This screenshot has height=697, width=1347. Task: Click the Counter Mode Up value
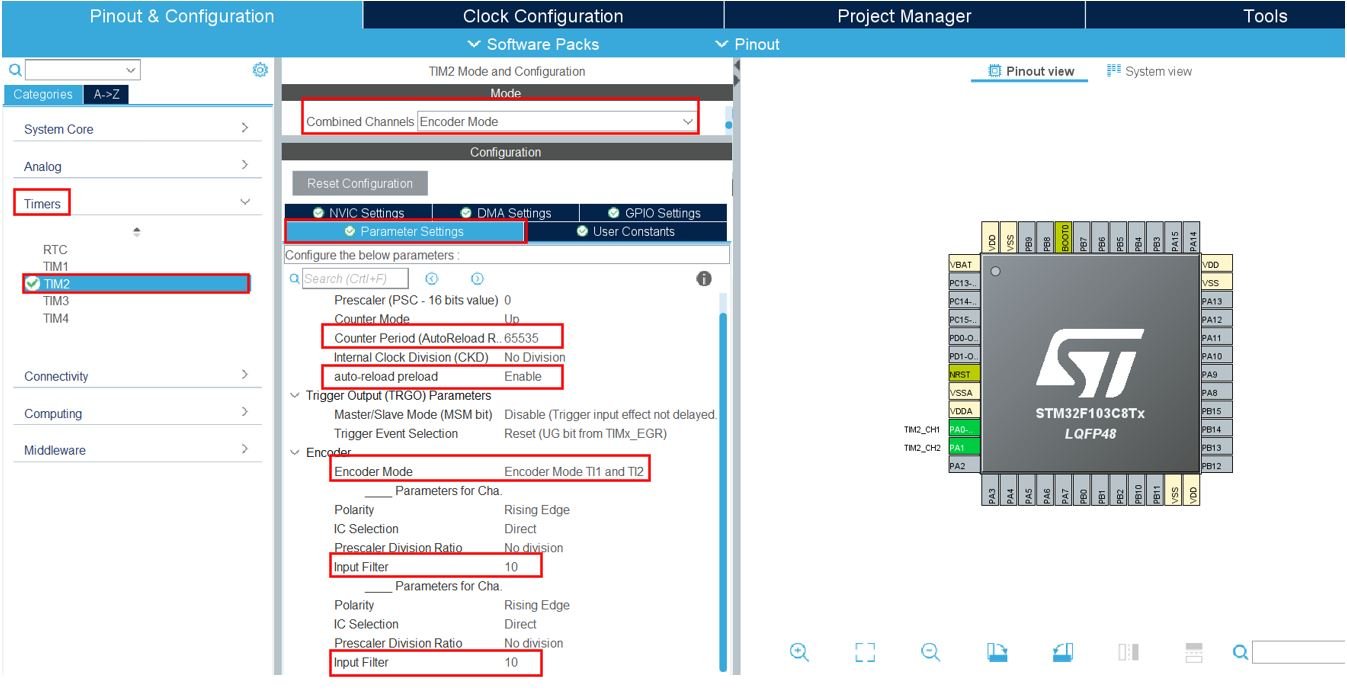pos(512,319)
